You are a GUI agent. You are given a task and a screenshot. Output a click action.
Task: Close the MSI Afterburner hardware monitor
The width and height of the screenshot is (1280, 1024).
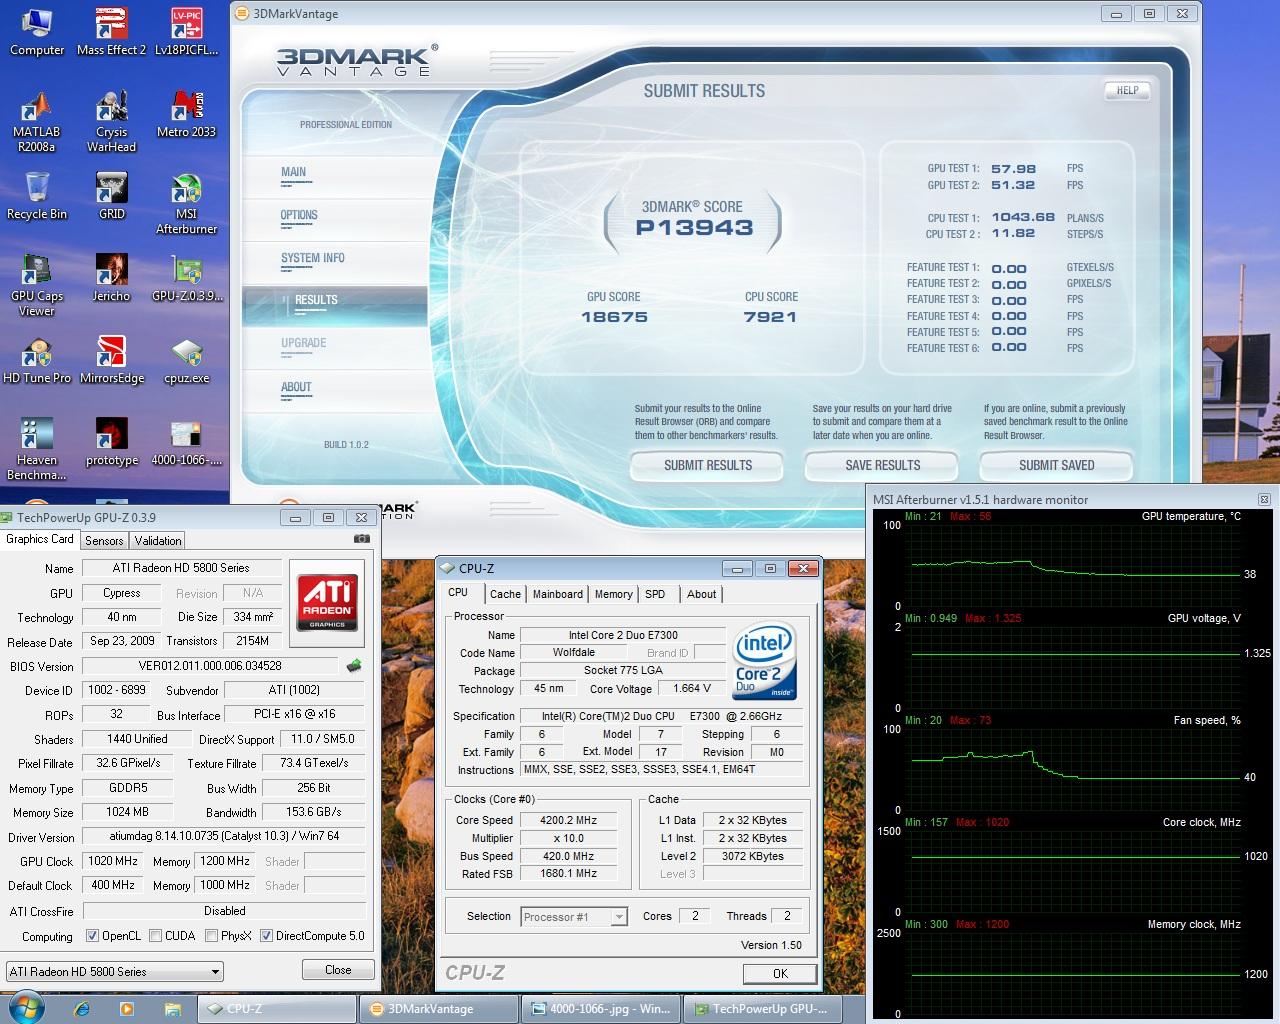[1264, 499]
